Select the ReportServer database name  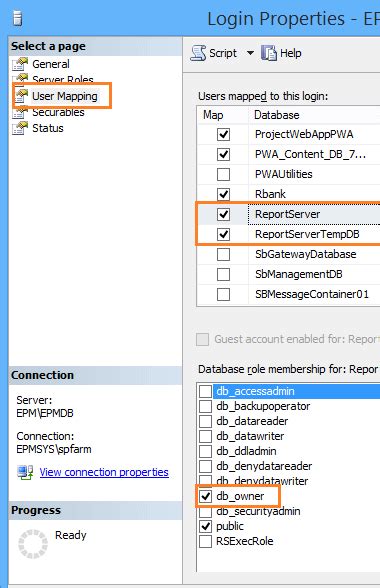pos(287,214)
